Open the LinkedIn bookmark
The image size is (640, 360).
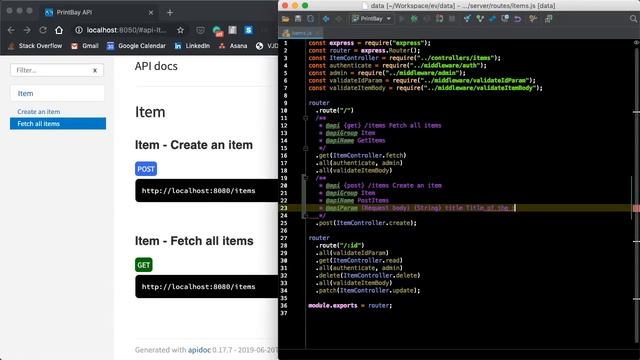[192, 46]
